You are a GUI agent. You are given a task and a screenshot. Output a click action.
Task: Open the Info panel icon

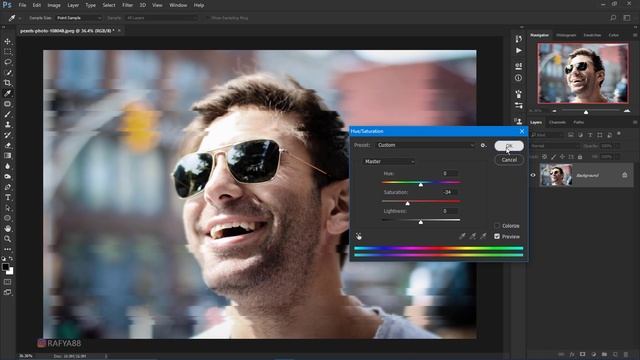(518, 78)
